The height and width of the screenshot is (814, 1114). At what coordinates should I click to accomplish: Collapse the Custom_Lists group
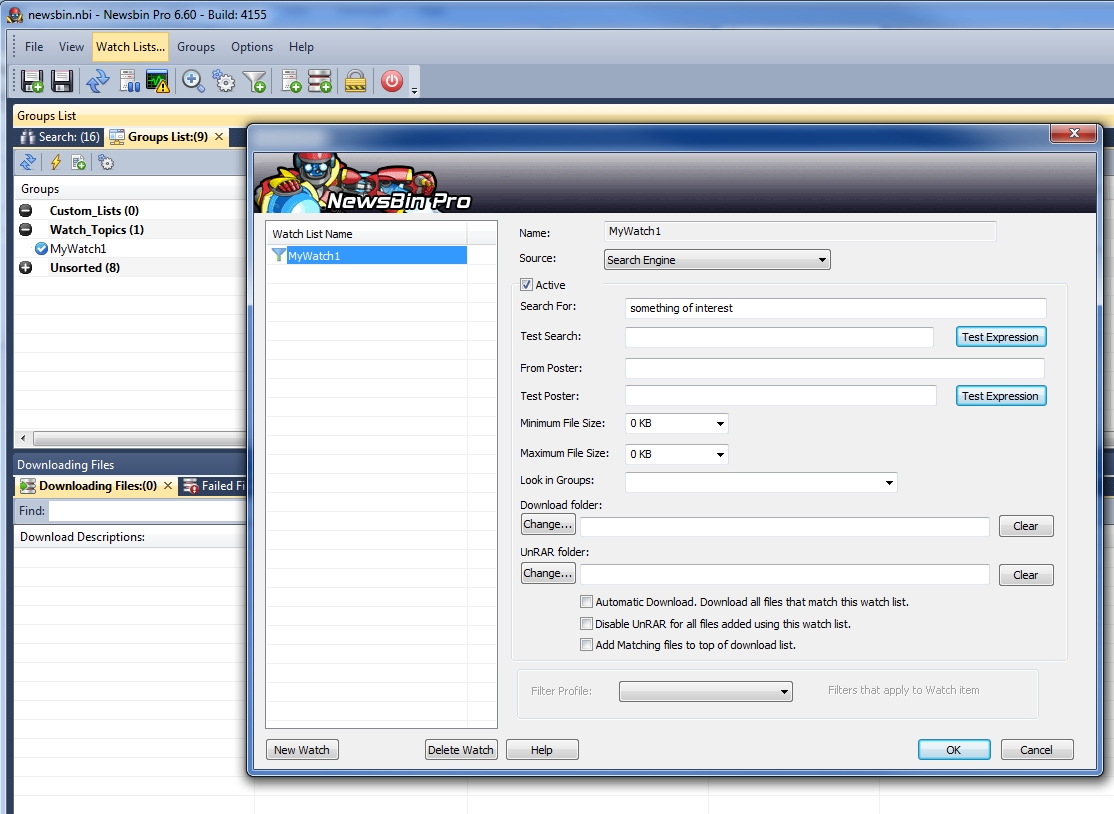(x=26, y=210)
